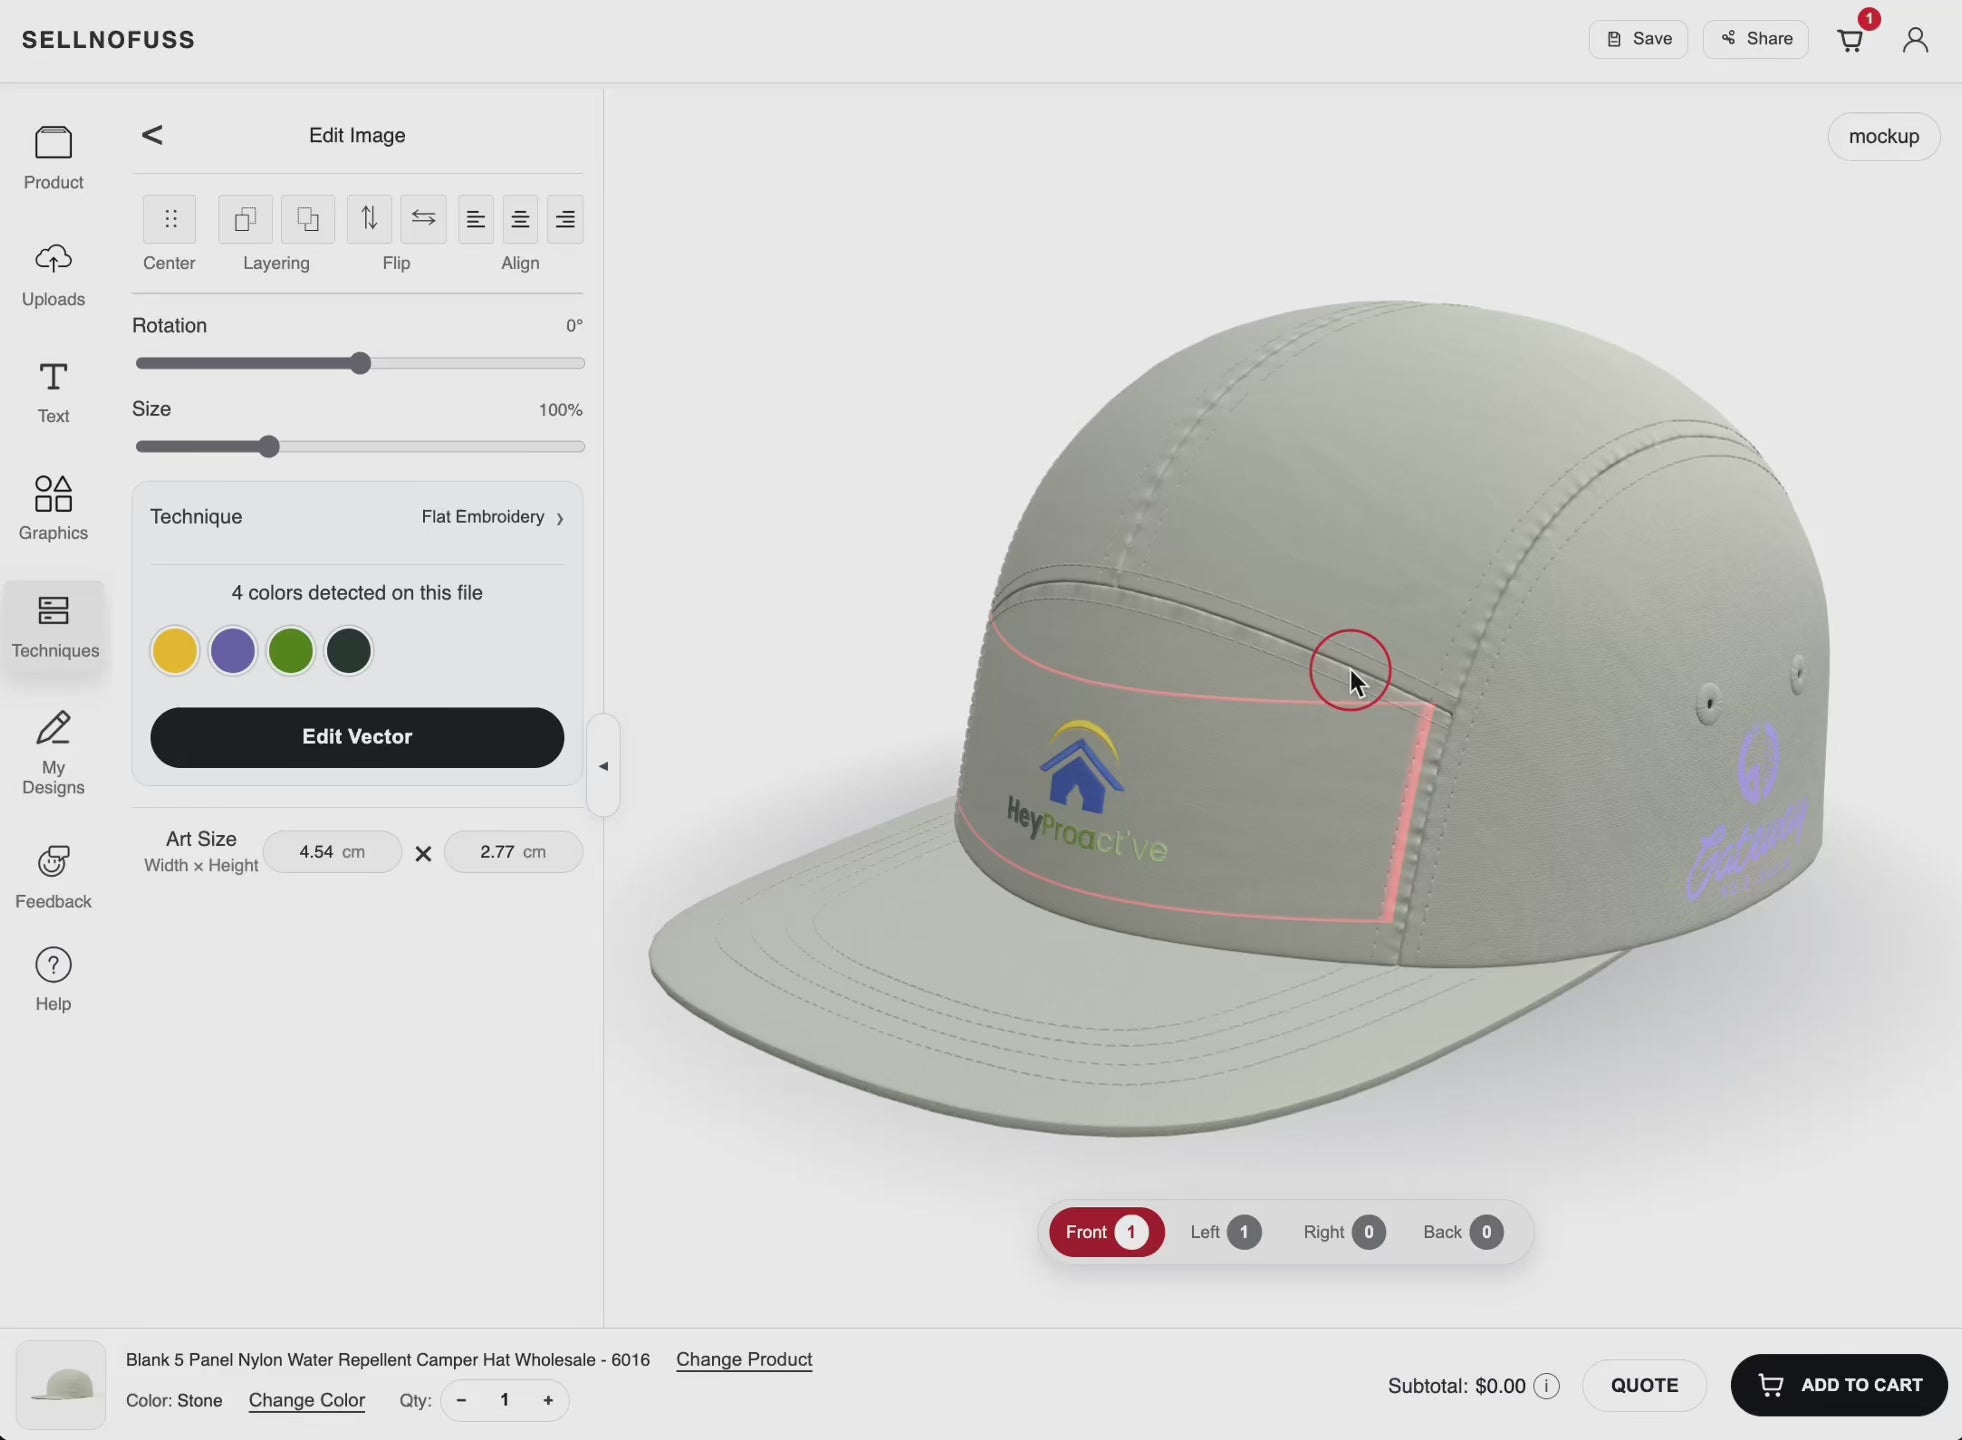Send layer backward with second Layering icon
Viewport: 1962px width, 1440px height.
coord(308,219)
